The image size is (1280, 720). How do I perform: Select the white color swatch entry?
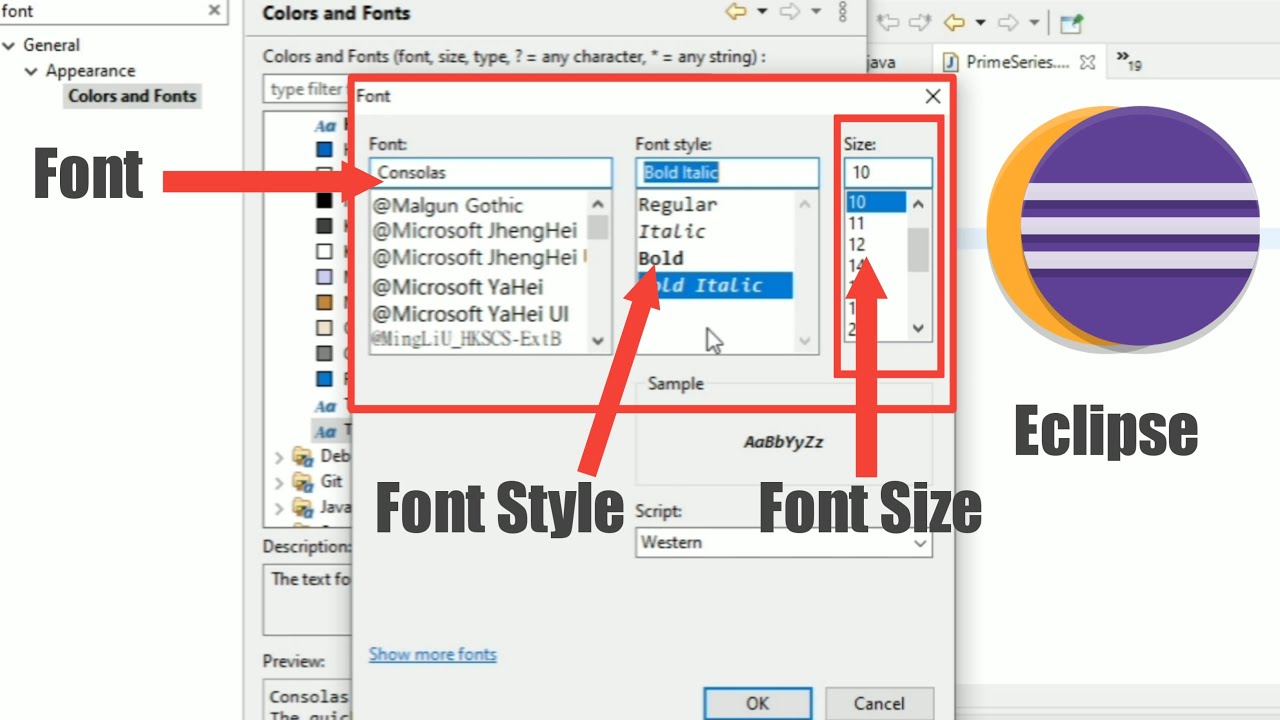click(324, 251)
